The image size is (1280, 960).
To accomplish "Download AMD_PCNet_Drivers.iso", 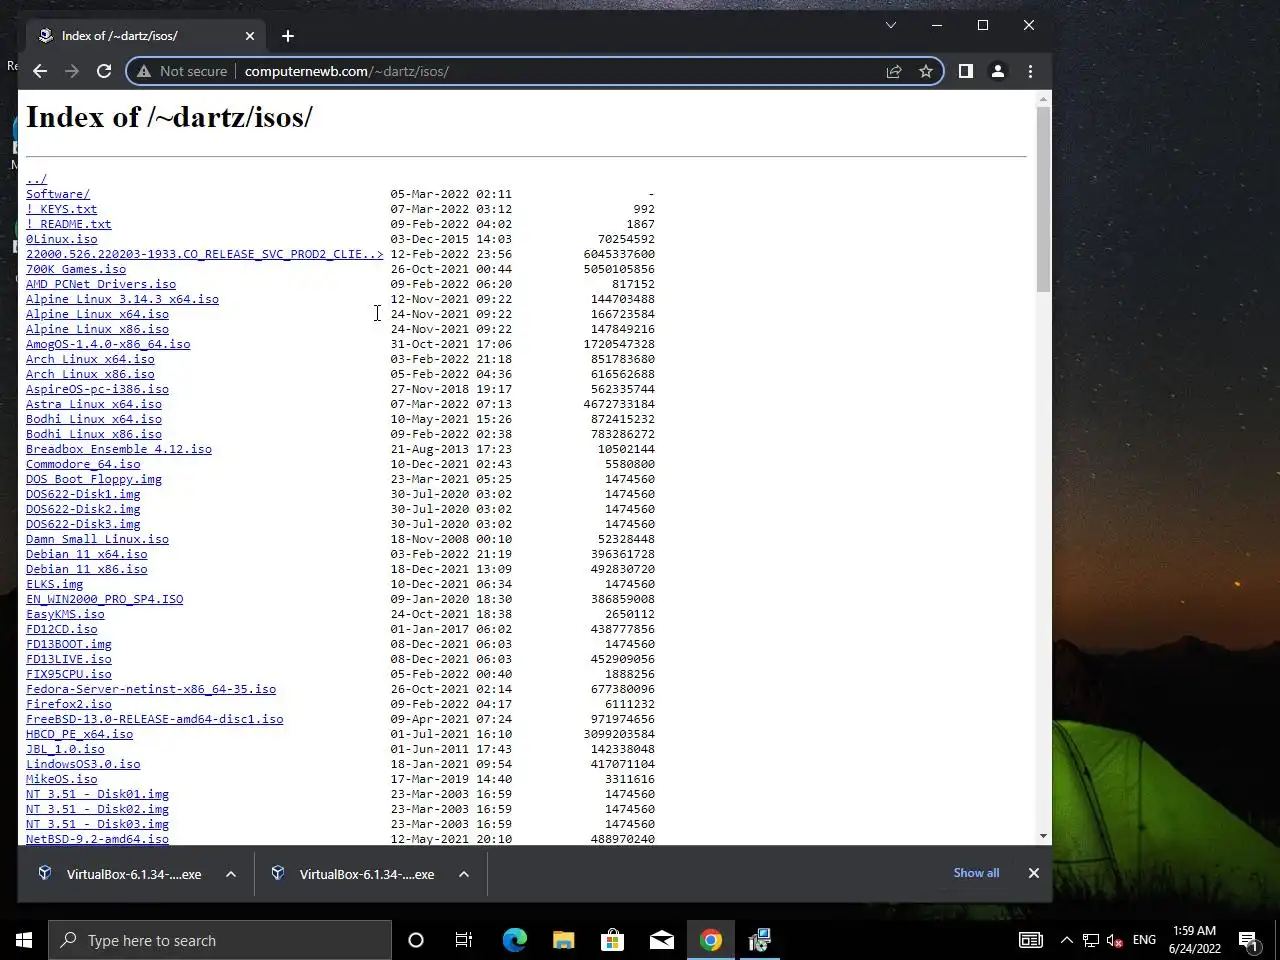I will pos(101,284).
